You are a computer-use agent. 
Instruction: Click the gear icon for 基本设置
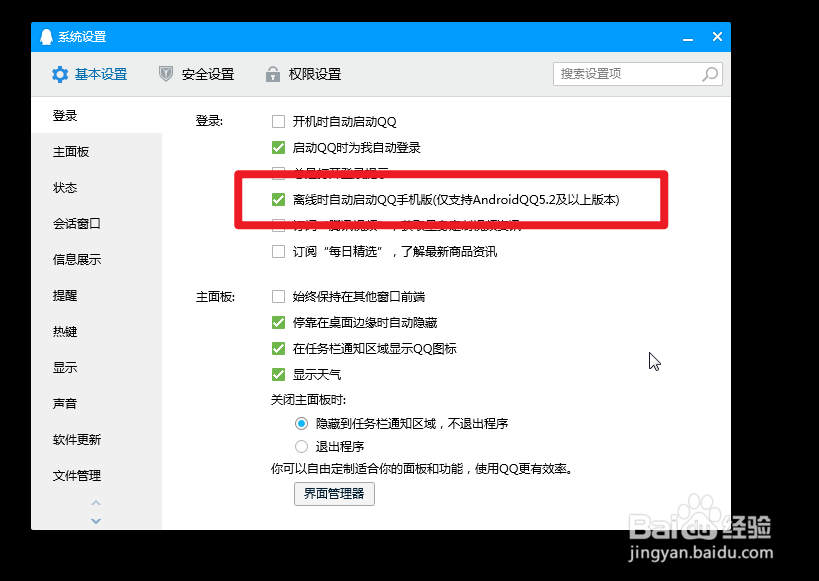pyautogui.click(x=60, y=74)
